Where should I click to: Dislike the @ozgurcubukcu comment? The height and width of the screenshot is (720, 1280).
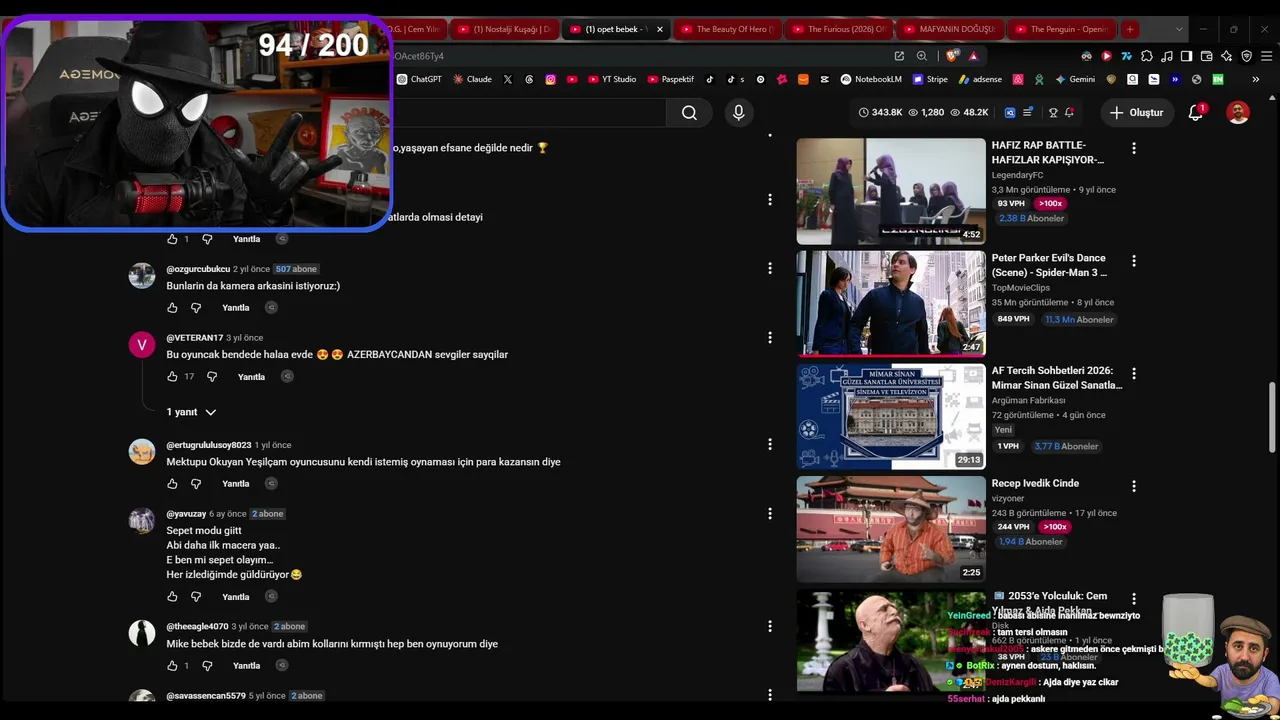pyautogui.click(x=196, y=308)
